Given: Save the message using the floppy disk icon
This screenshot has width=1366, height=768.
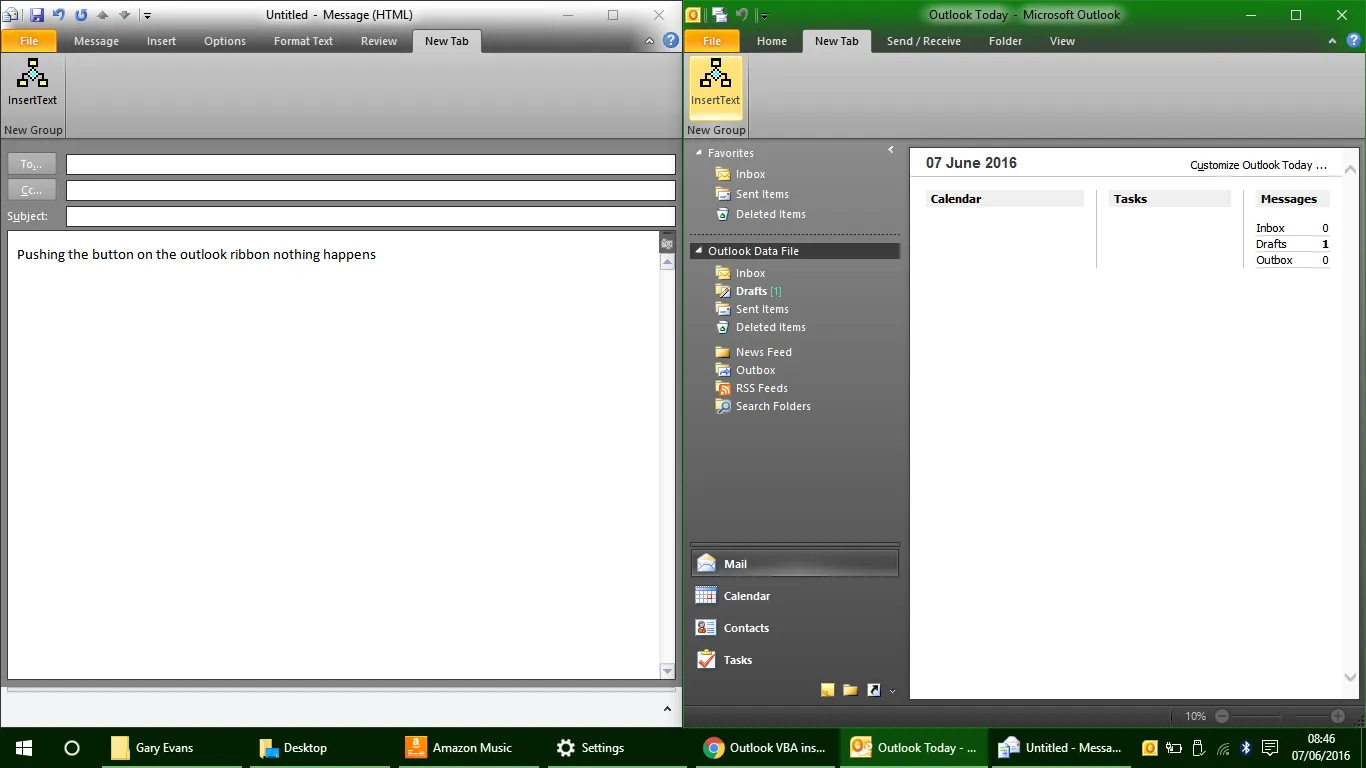Looking at the screenshot, I should [x=37, y=15].
